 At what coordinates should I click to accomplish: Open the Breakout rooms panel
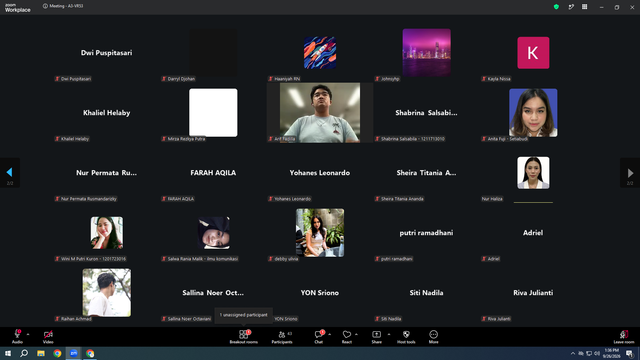click(243, 337)
